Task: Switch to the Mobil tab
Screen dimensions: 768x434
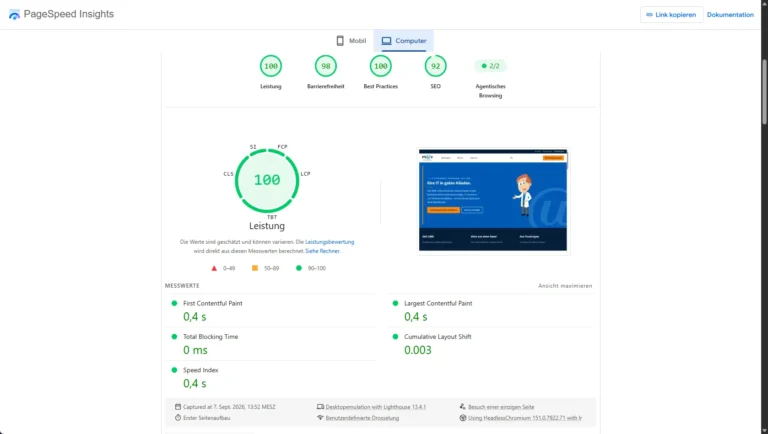Action: tap(351, 41)
